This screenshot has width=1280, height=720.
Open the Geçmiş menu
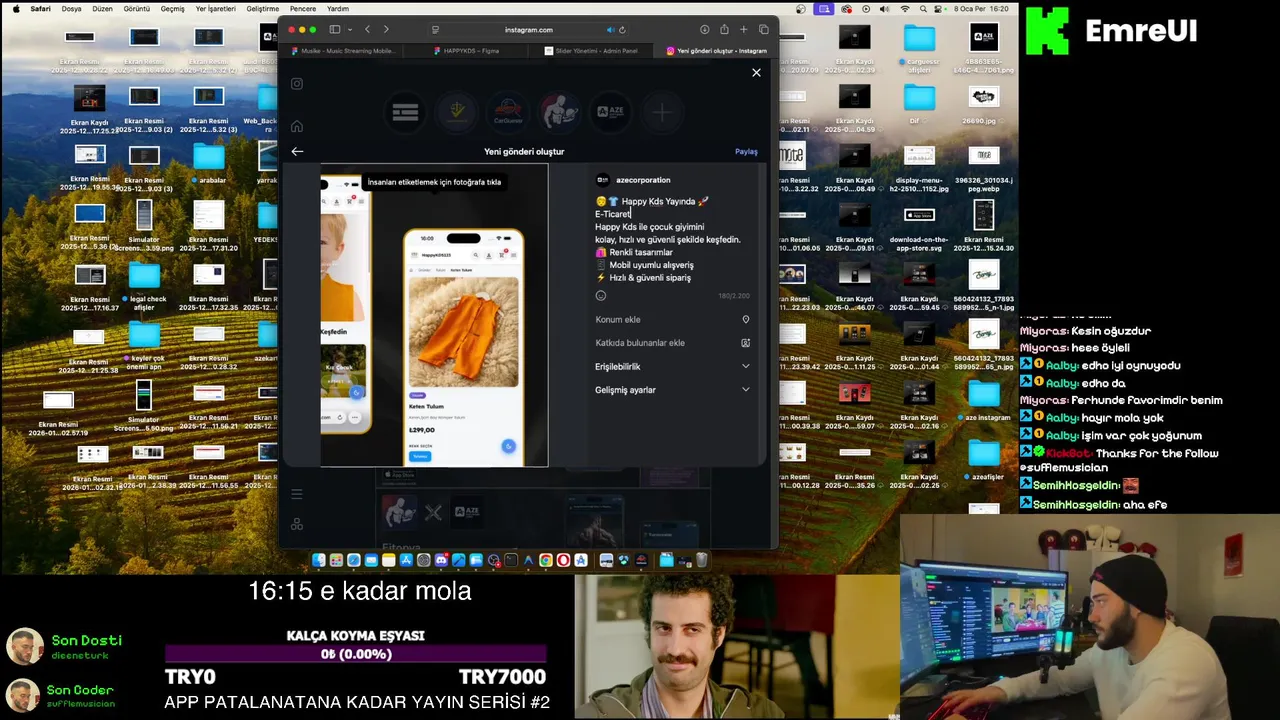(x=173, y=8)
